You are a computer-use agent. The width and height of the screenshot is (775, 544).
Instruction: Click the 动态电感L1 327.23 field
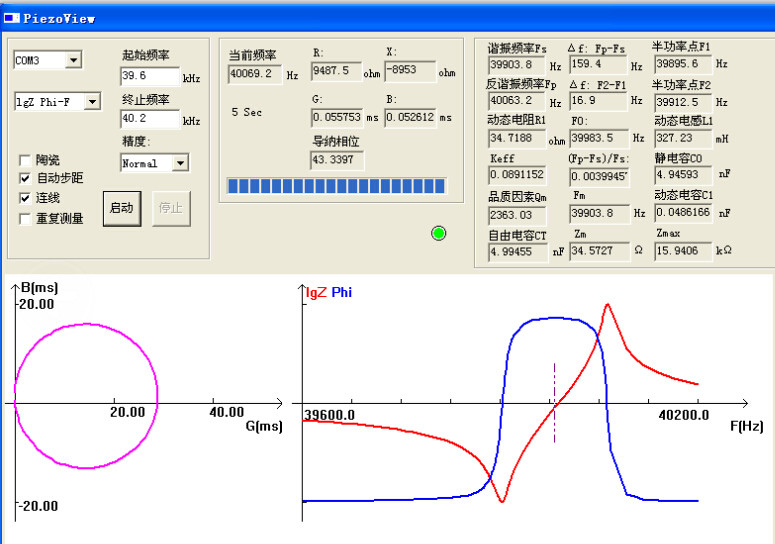684,138
